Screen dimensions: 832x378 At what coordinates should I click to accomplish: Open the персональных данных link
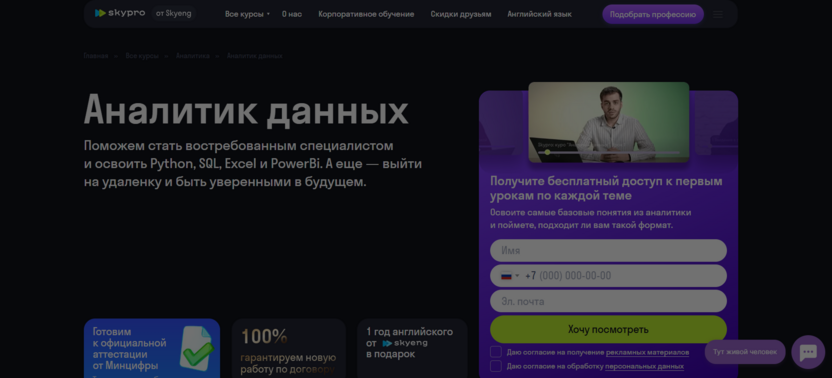(x=644, y=366)
